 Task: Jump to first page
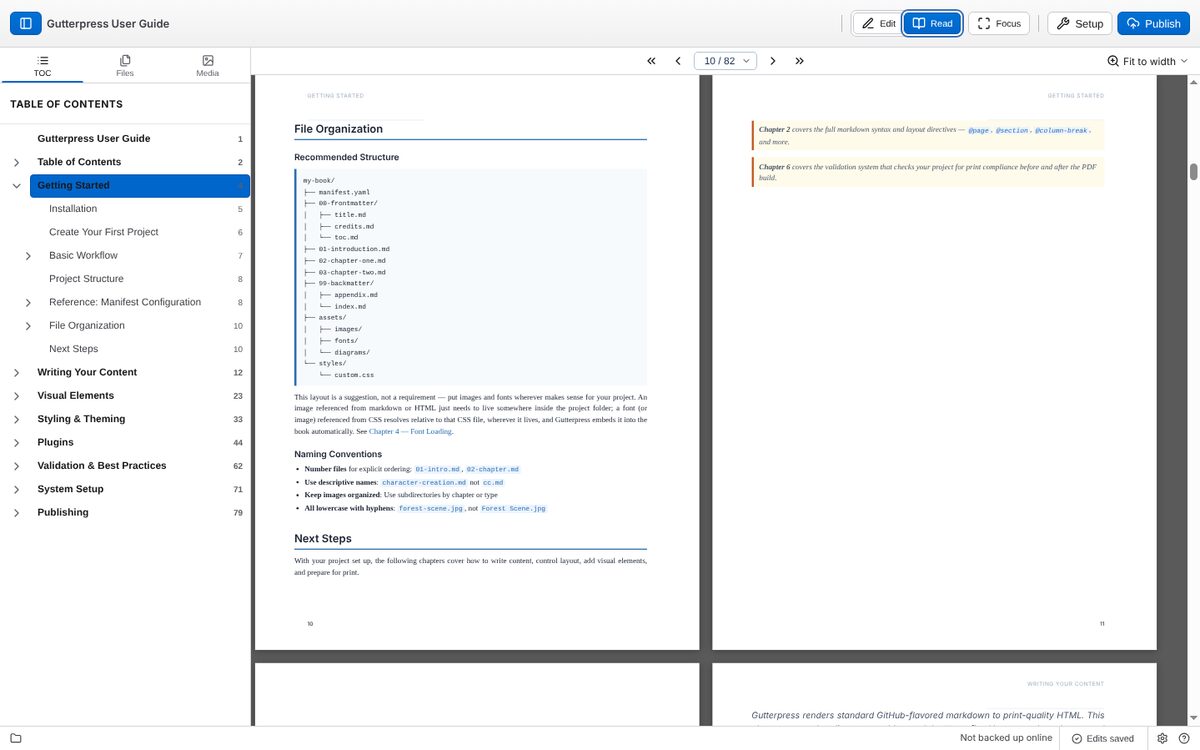[x=651, y=61]
